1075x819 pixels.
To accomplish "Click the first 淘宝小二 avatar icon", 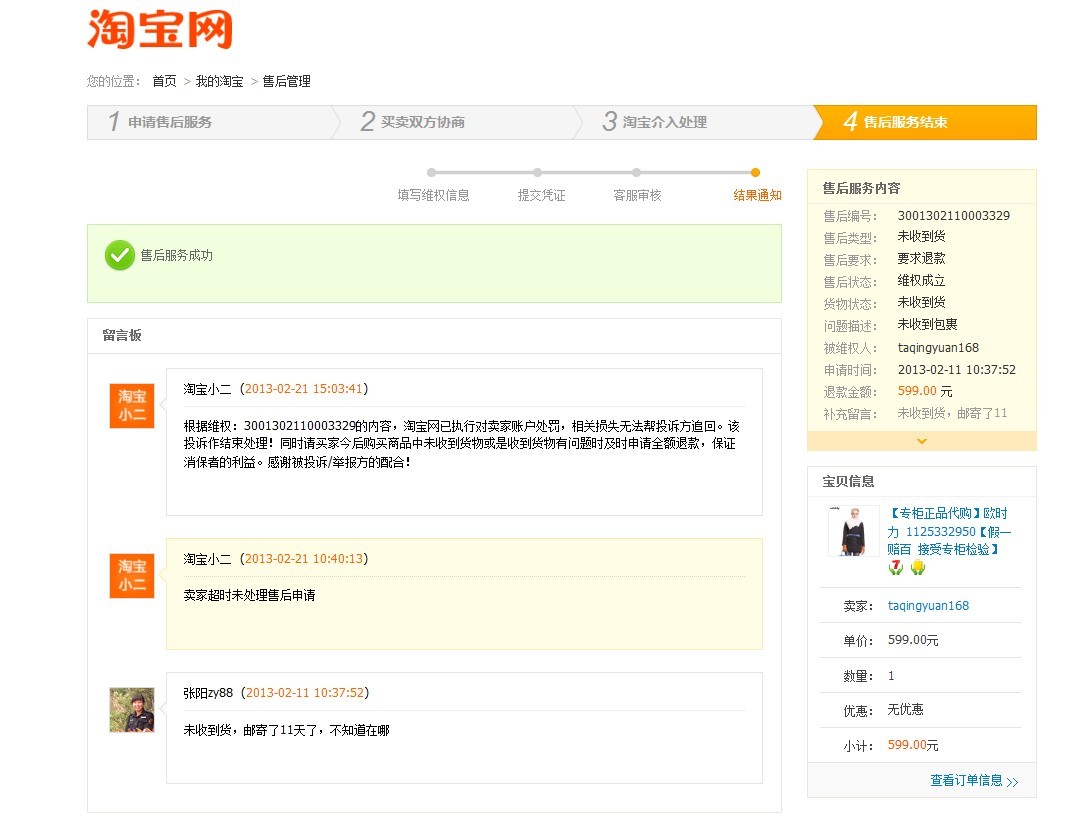I will pos(131,405).
